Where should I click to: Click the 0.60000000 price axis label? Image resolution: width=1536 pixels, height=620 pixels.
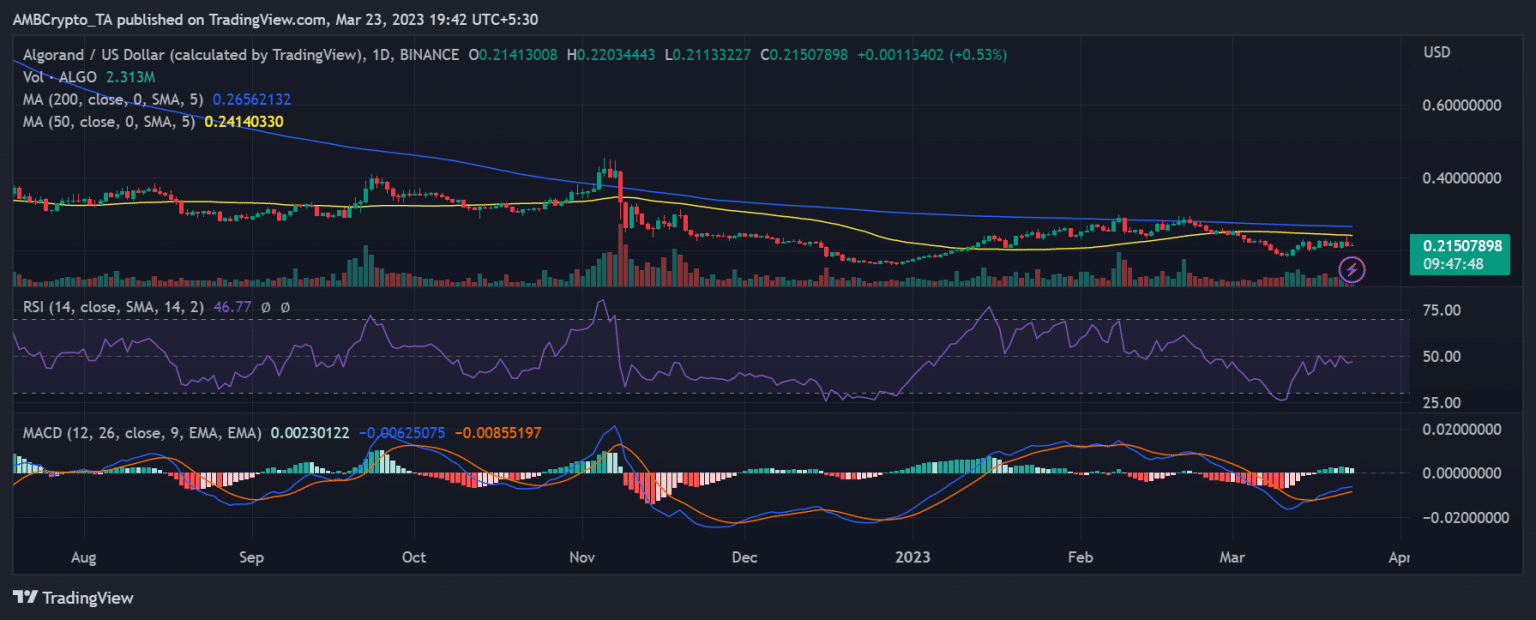[x=1463, y=105]
